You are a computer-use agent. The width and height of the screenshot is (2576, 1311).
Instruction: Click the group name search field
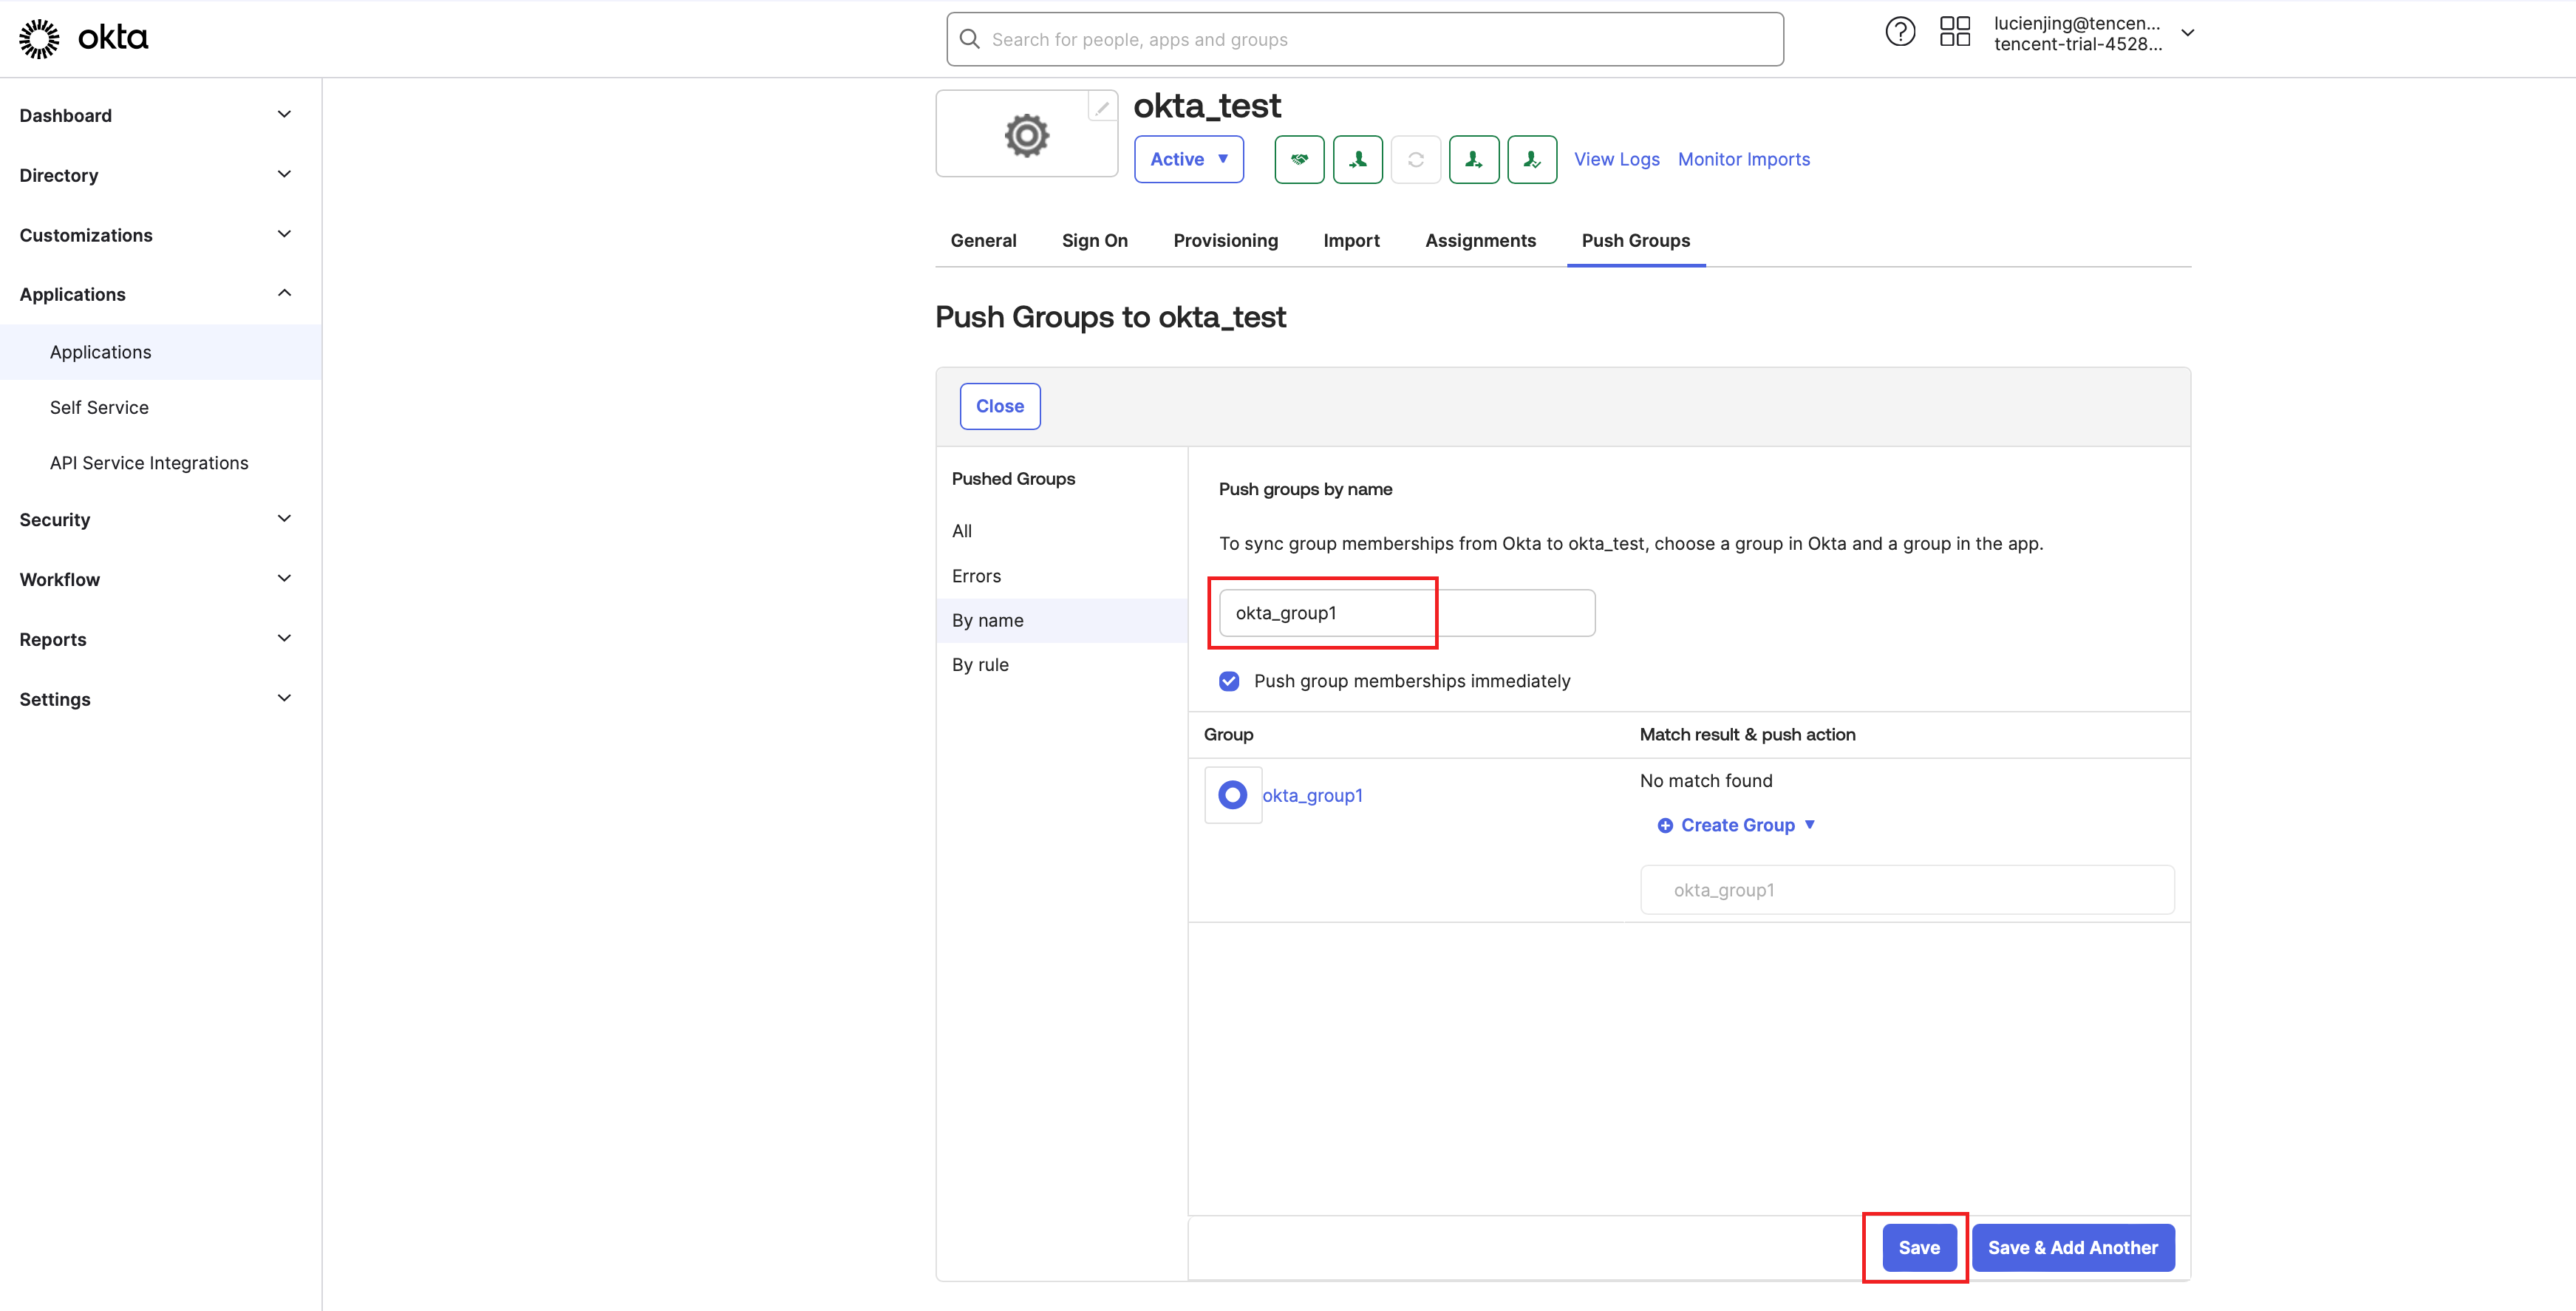tap(1406, 613)
